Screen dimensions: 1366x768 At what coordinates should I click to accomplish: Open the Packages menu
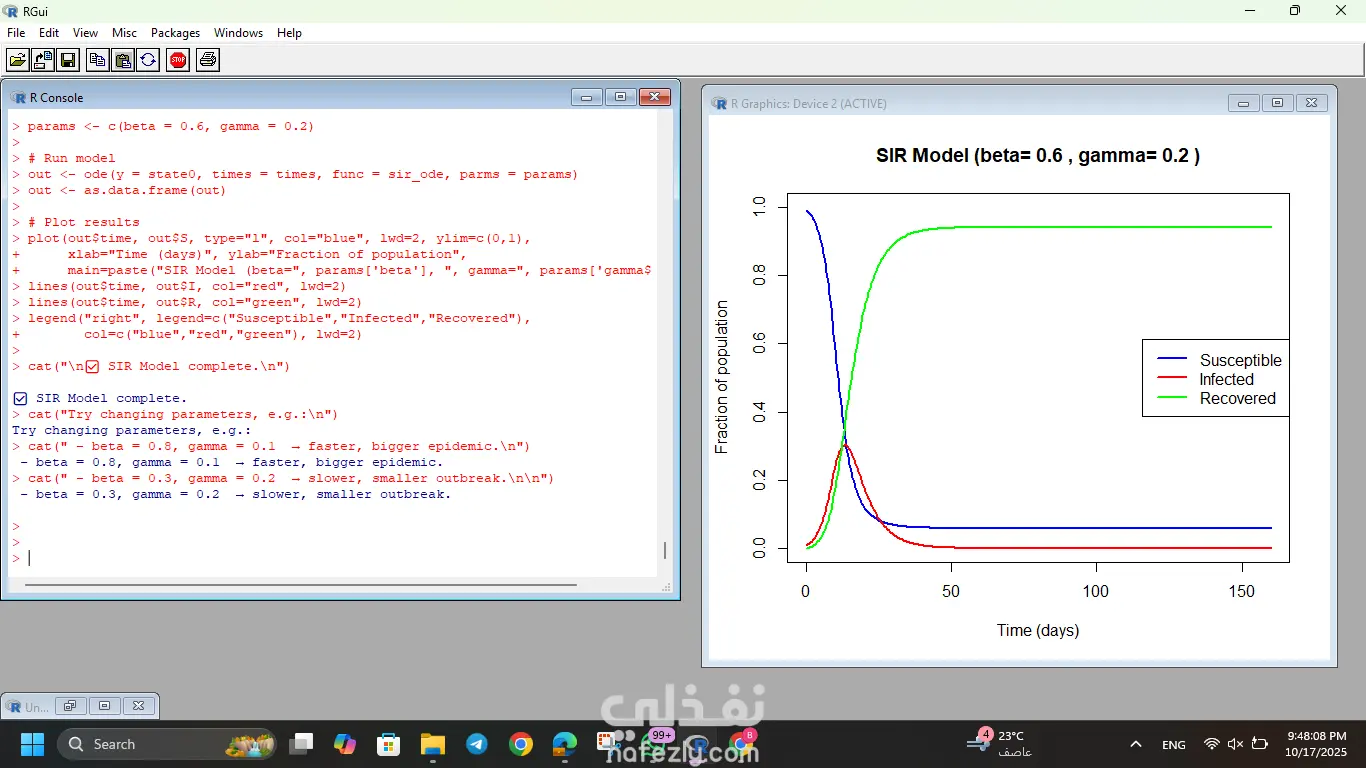click(x=176, y=33)
